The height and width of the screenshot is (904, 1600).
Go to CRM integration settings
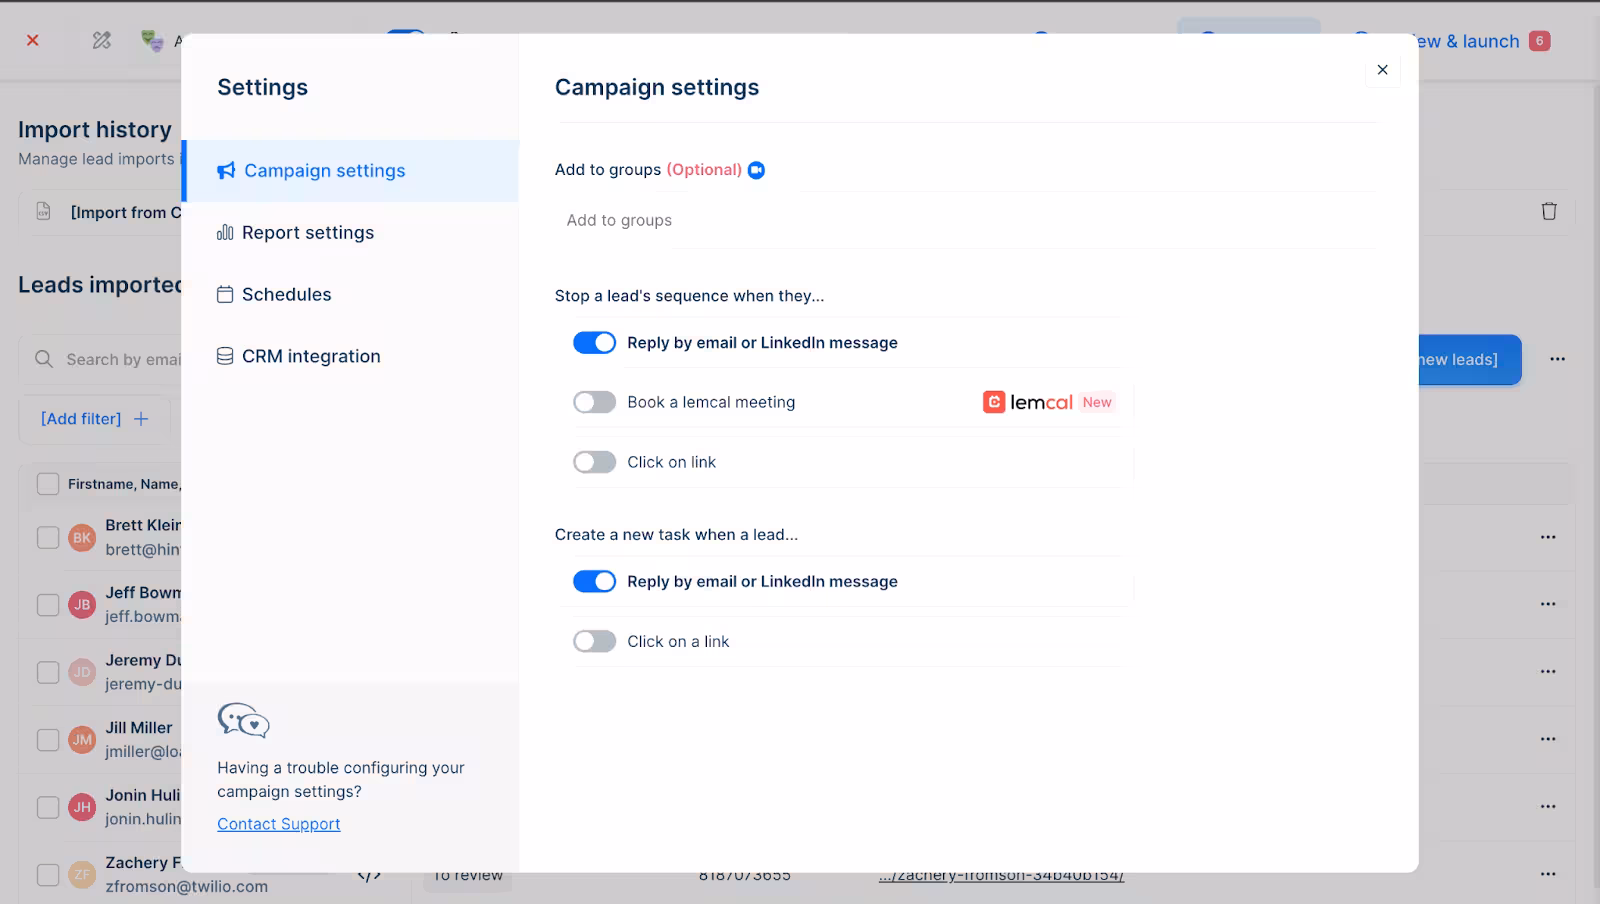coord(310,357)
